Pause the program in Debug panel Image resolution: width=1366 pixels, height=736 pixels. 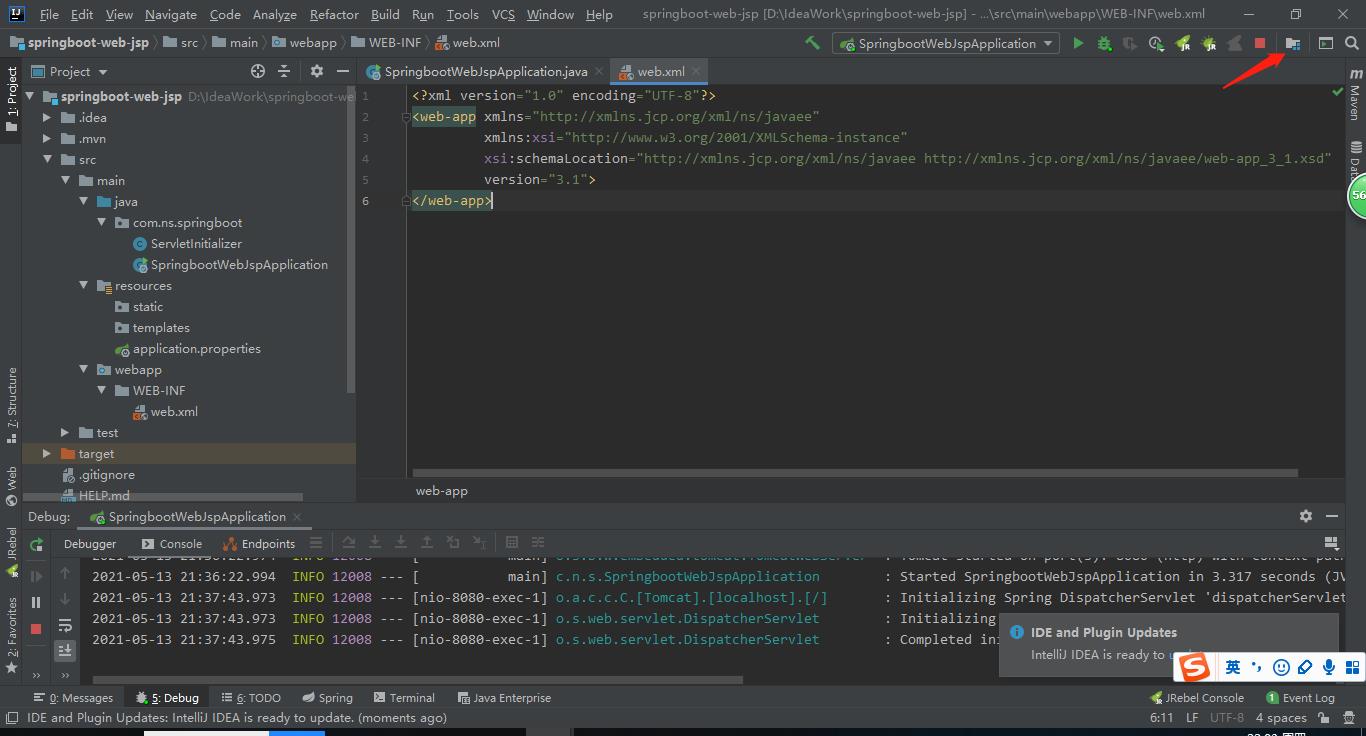pos(36,602)
